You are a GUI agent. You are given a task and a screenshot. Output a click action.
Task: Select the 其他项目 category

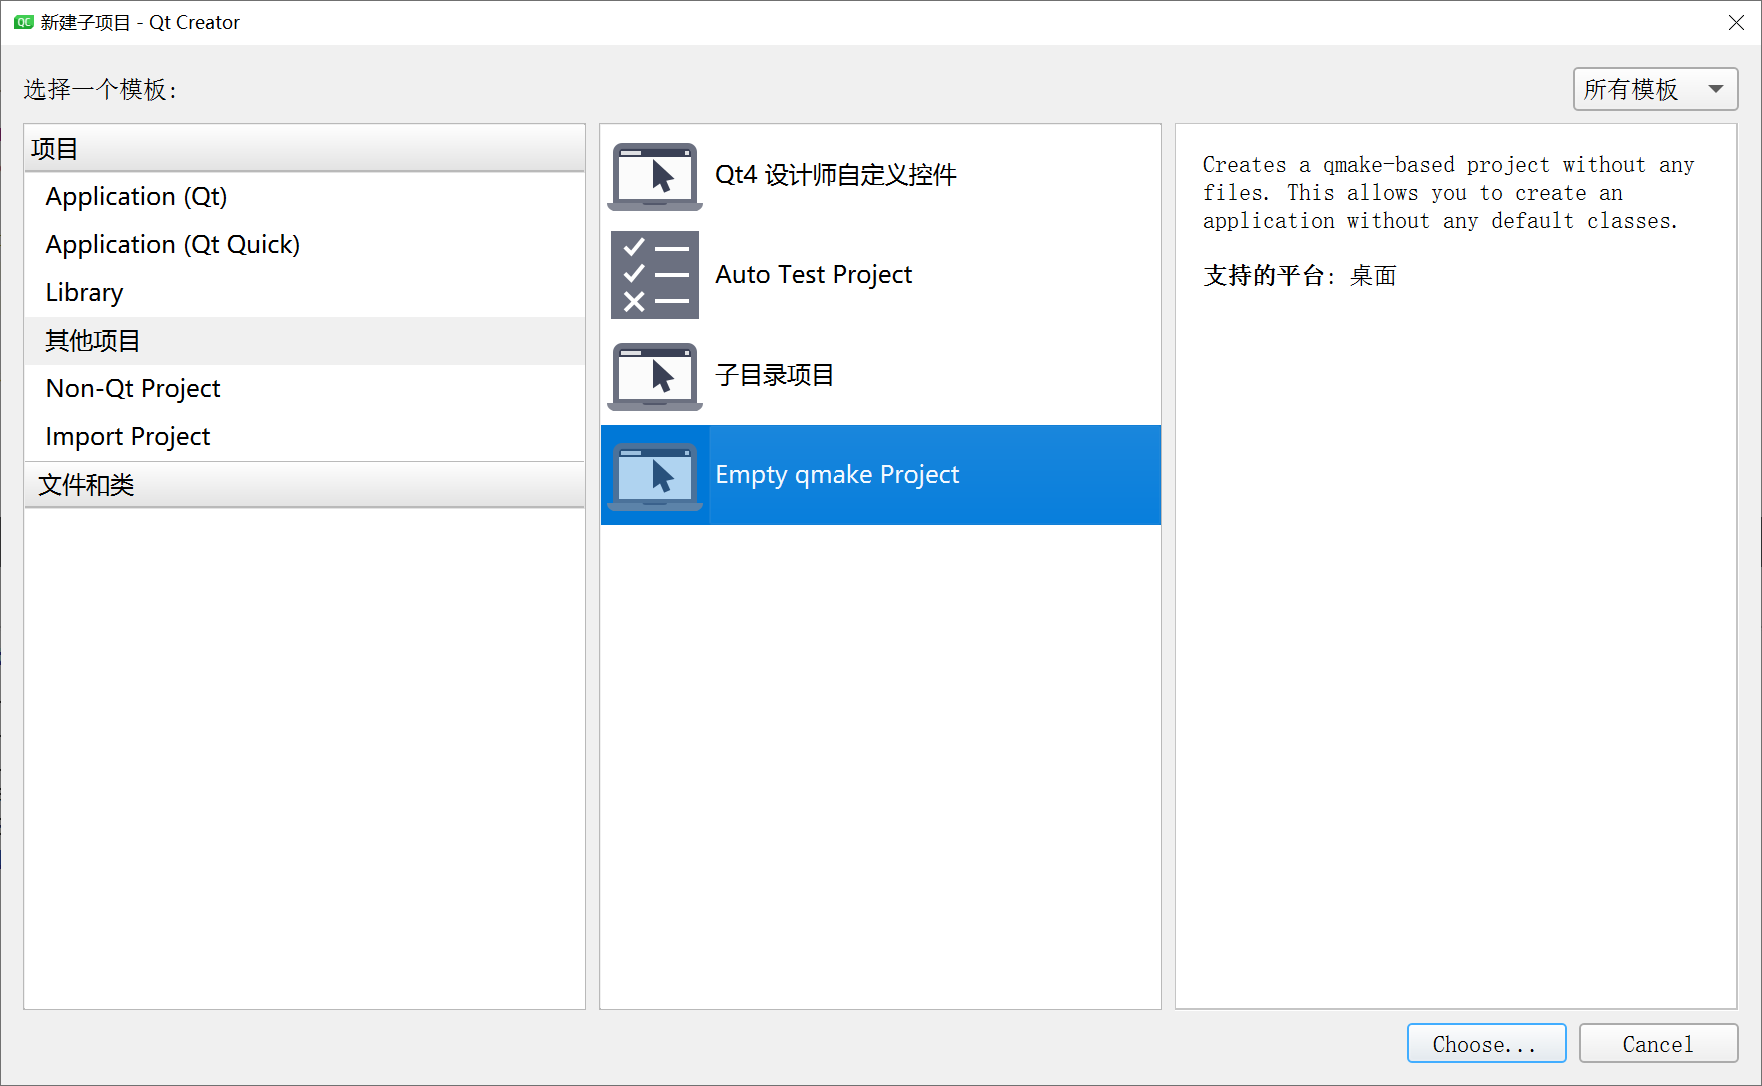(91, 340)
